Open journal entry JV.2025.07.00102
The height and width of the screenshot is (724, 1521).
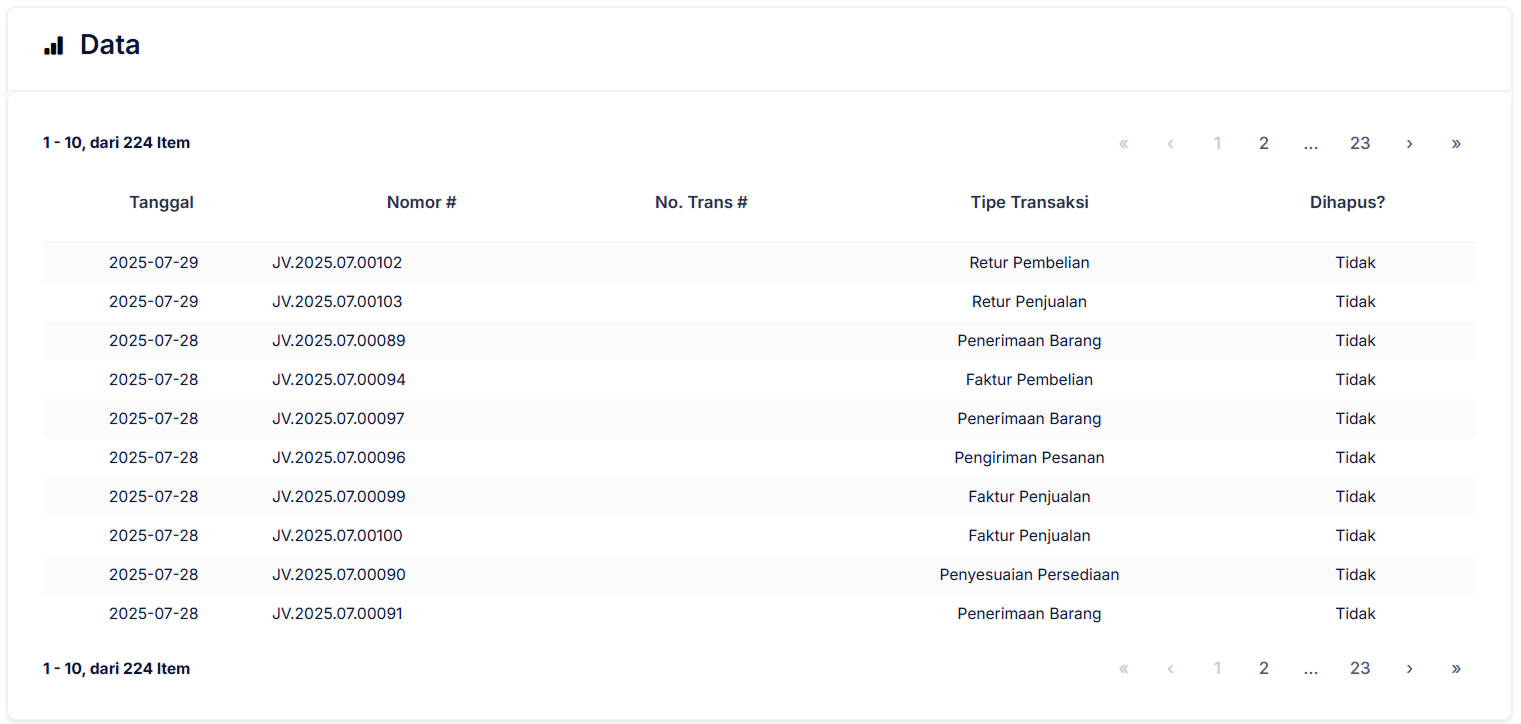click(337, 263)
